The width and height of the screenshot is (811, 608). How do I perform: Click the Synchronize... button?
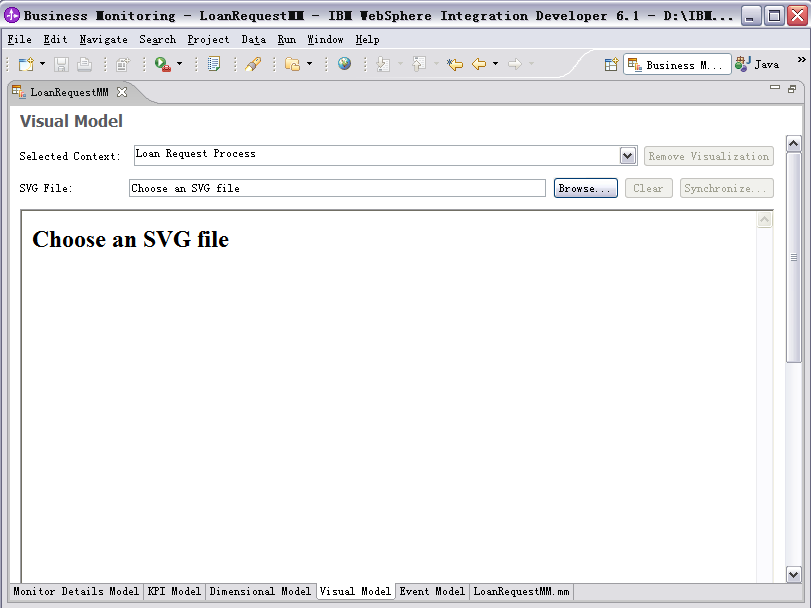(726, 188)
